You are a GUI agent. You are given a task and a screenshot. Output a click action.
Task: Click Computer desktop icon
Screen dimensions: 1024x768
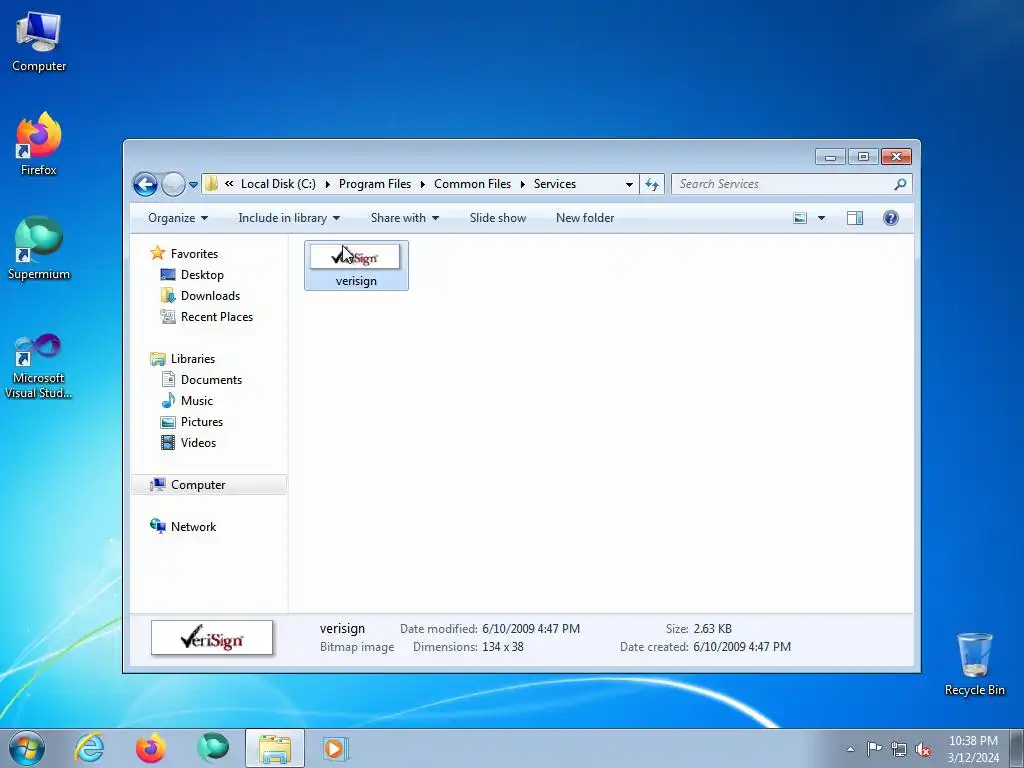[39, 42]
